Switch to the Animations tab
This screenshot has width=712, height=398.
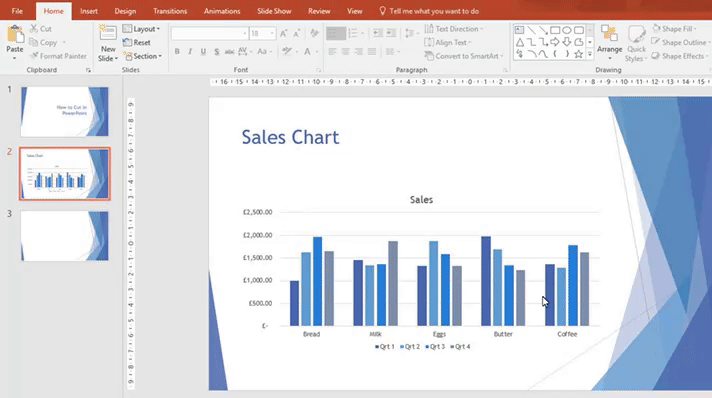222,11
